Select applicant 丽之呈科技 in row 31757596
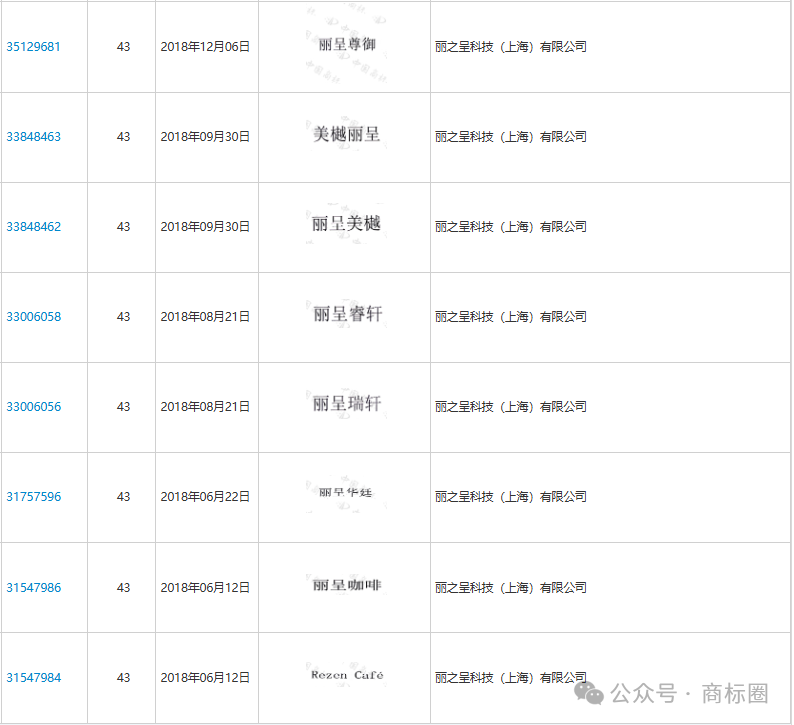Image resolution: width=794 pixels, height=725 pixels. (x=510, y=497)
